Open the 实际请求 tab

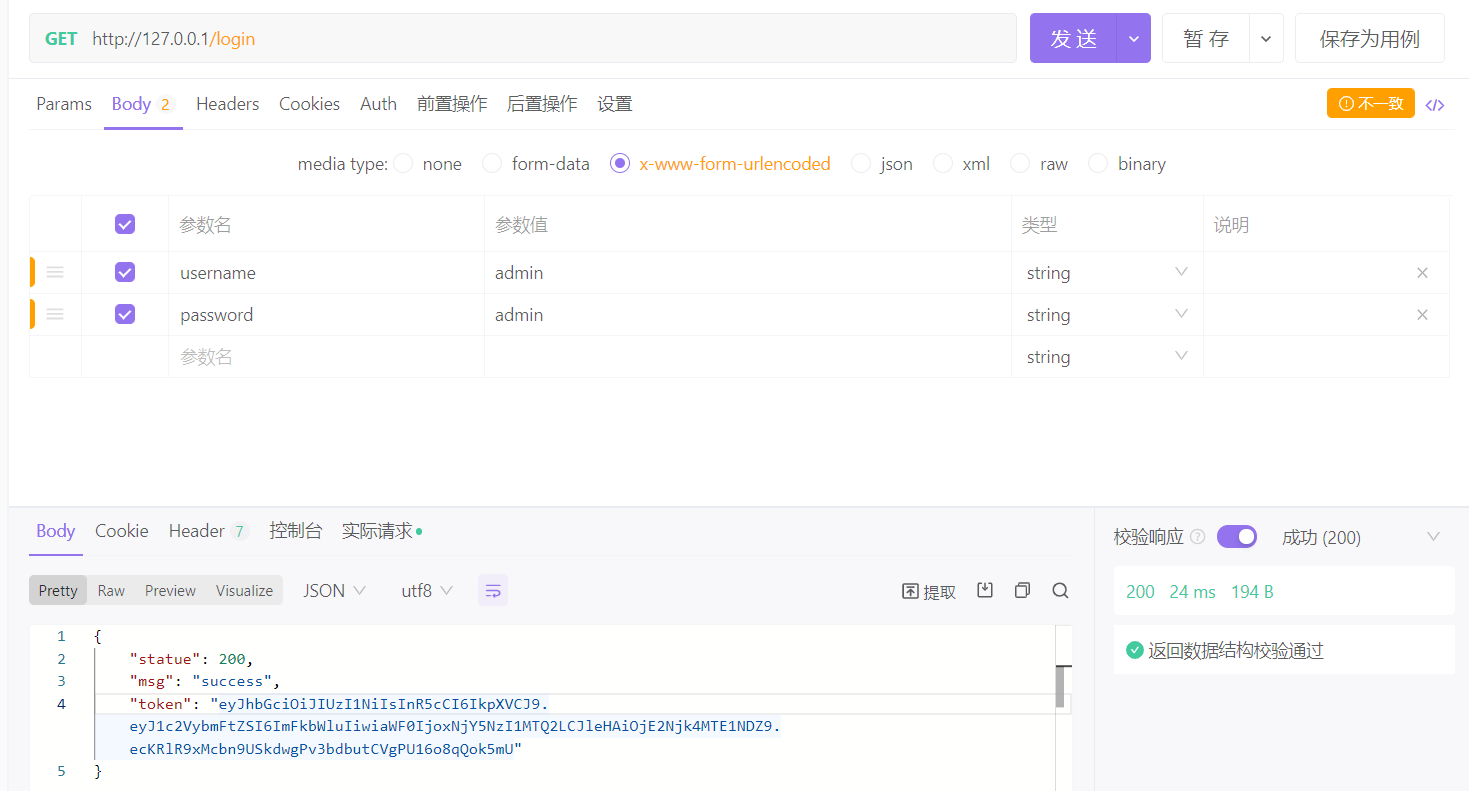pyautogui.click(x=381, y=531)
